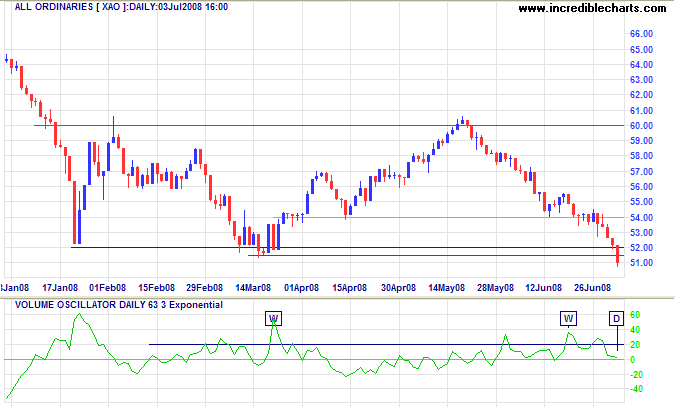
Task: Select the D marker box in oscillator panel
Action: click(616, 319)
